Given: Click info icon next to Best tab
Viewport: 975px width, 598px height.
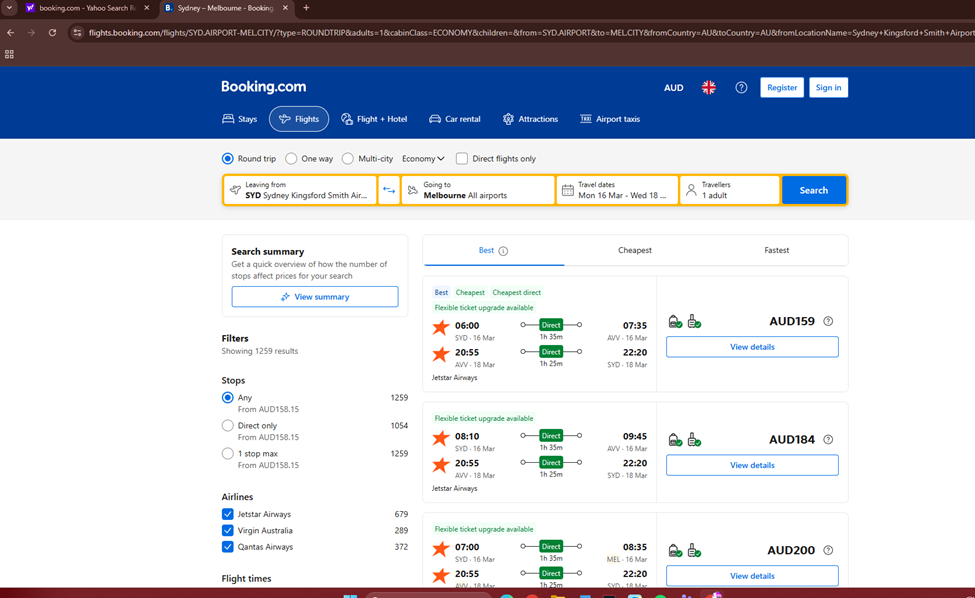Looking at the screenshot, I should [503, 251].
